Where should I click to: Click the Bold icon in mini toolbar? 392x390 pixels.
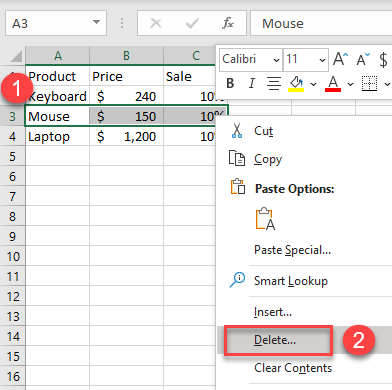230,83
